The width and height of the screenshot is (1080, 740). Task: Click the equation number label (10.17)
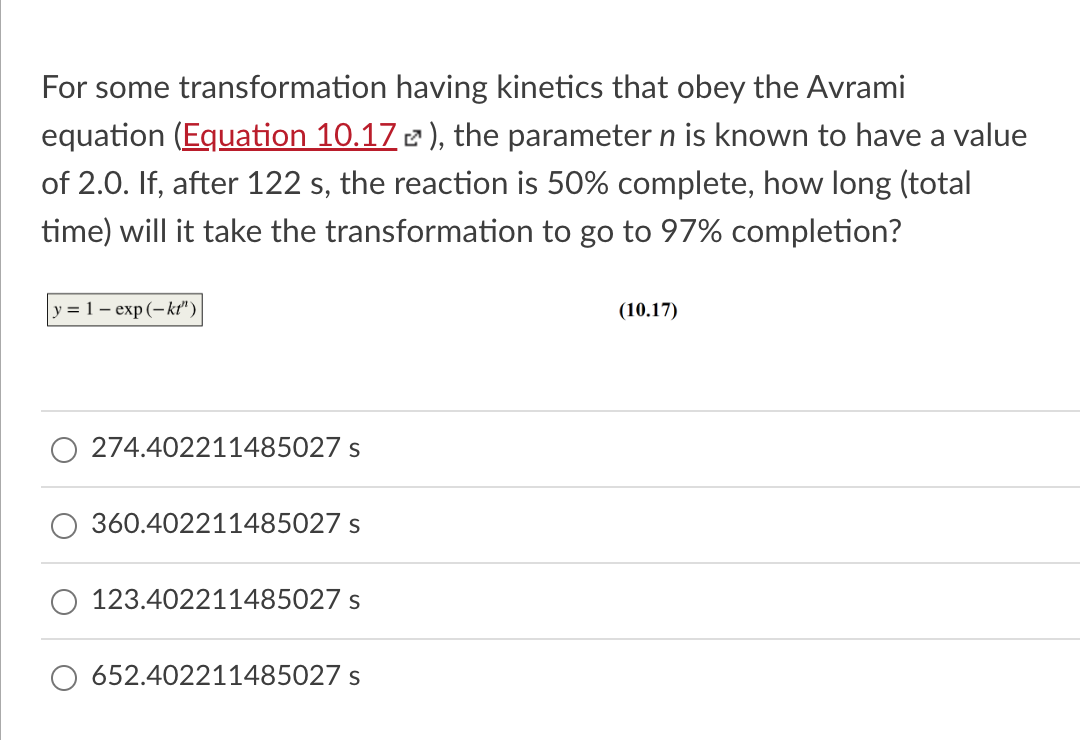pos(648,310)
